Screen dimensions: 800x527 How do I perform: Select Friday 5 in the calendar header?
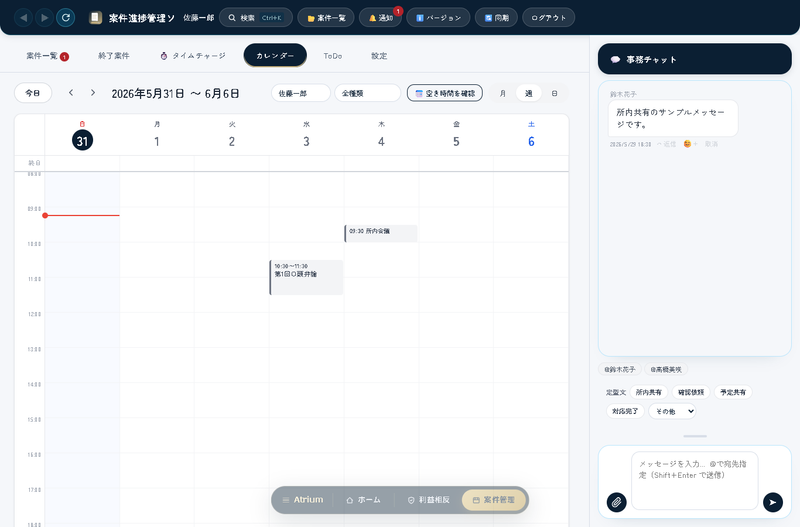tap(456, 136)
